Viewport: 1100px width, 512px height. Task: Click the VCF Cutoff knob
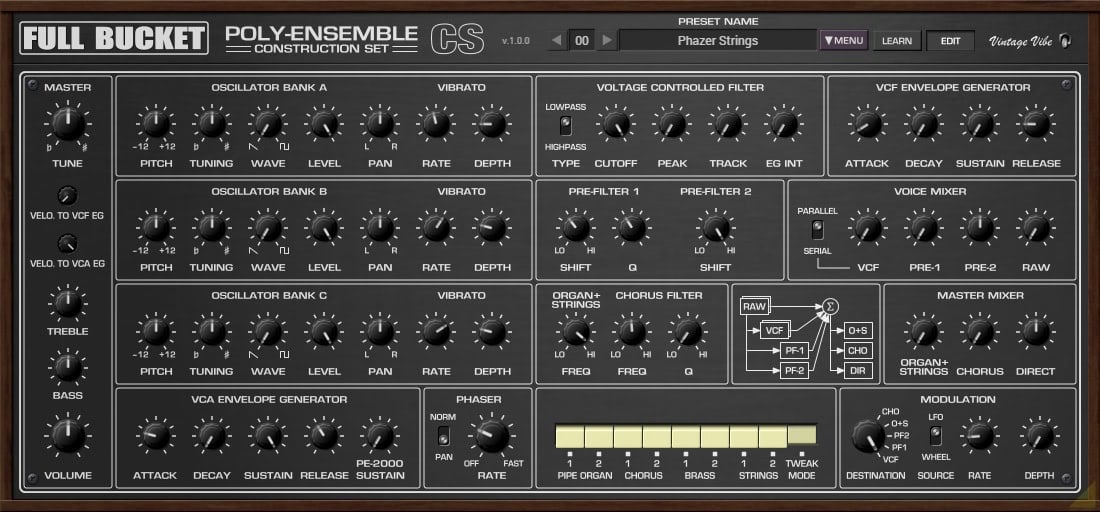click(x=616, y=125)
